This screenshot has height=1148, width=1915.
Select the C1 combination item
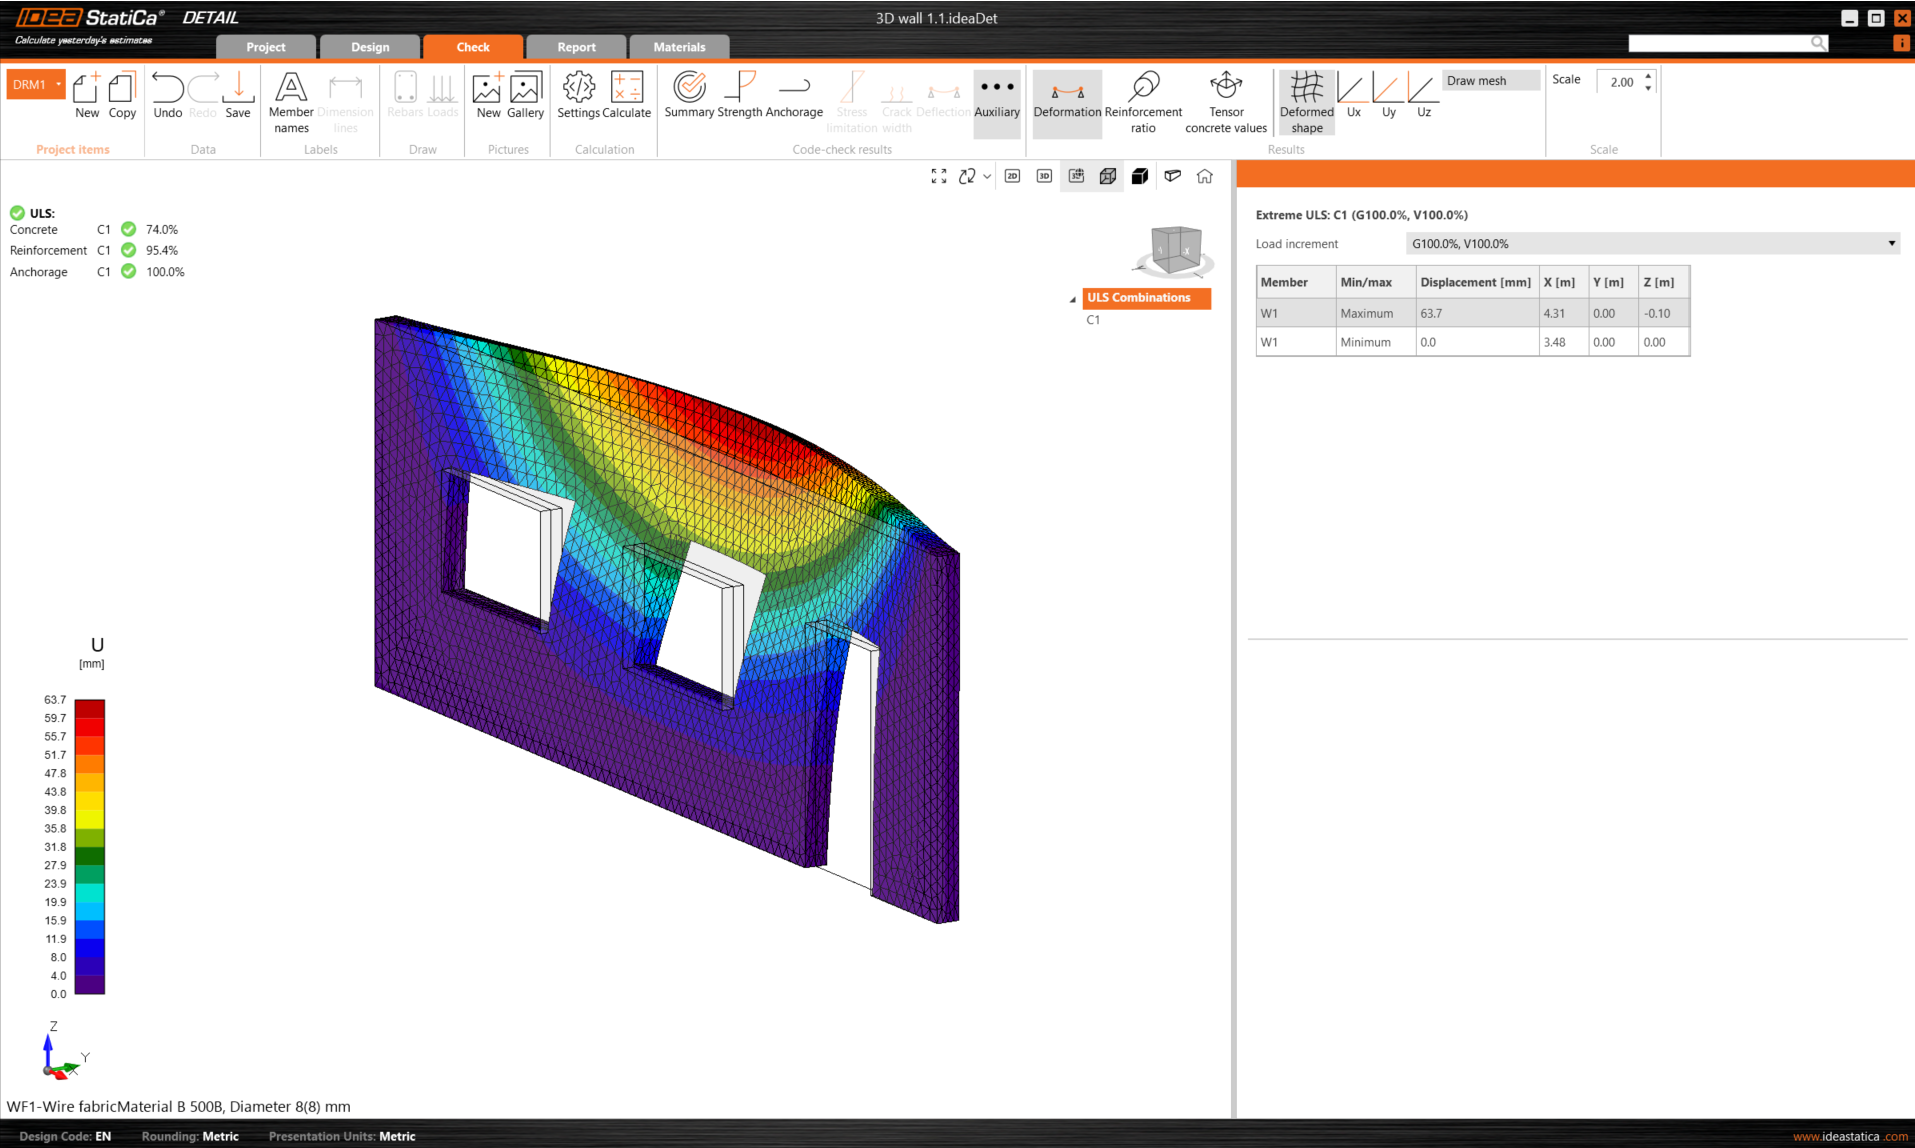[1093, 320]
